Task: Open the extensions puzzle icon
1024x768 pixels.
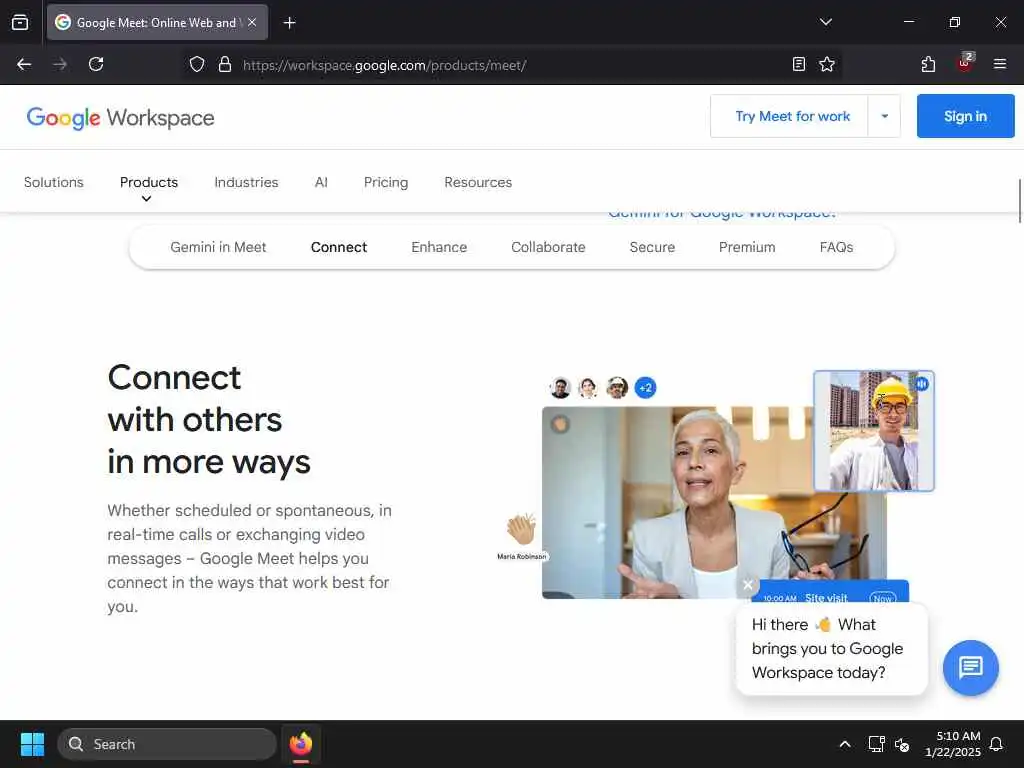Action: (928, 64)
